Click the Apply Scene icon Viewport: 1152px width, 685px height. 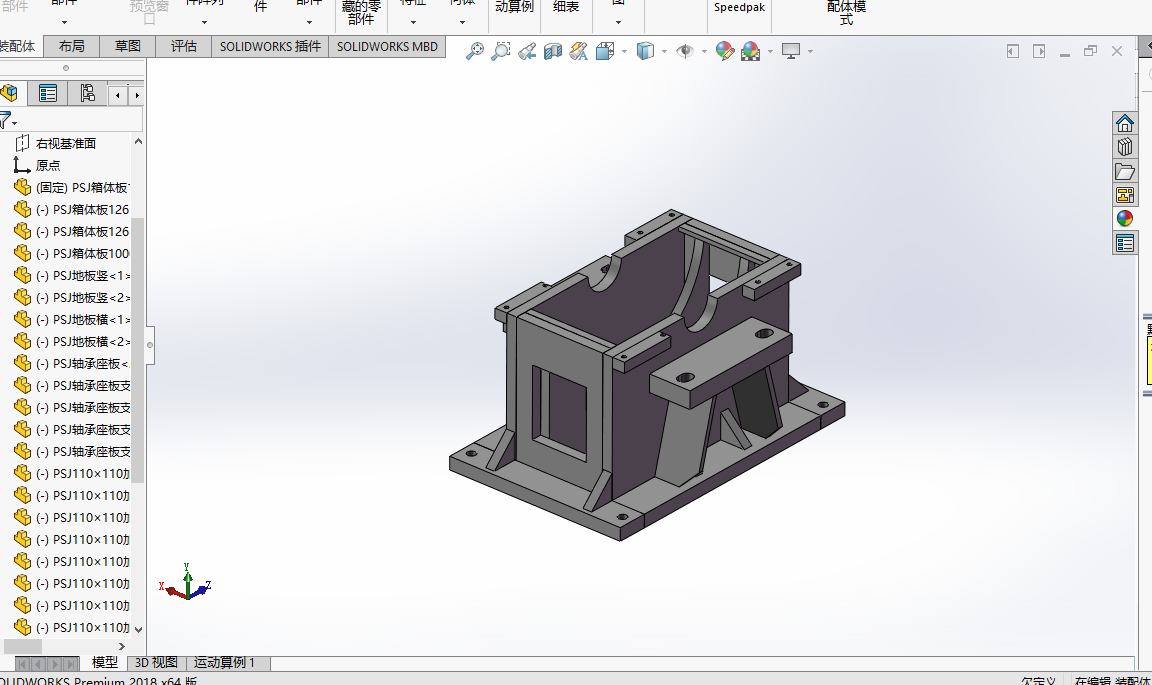pos(750,51)
